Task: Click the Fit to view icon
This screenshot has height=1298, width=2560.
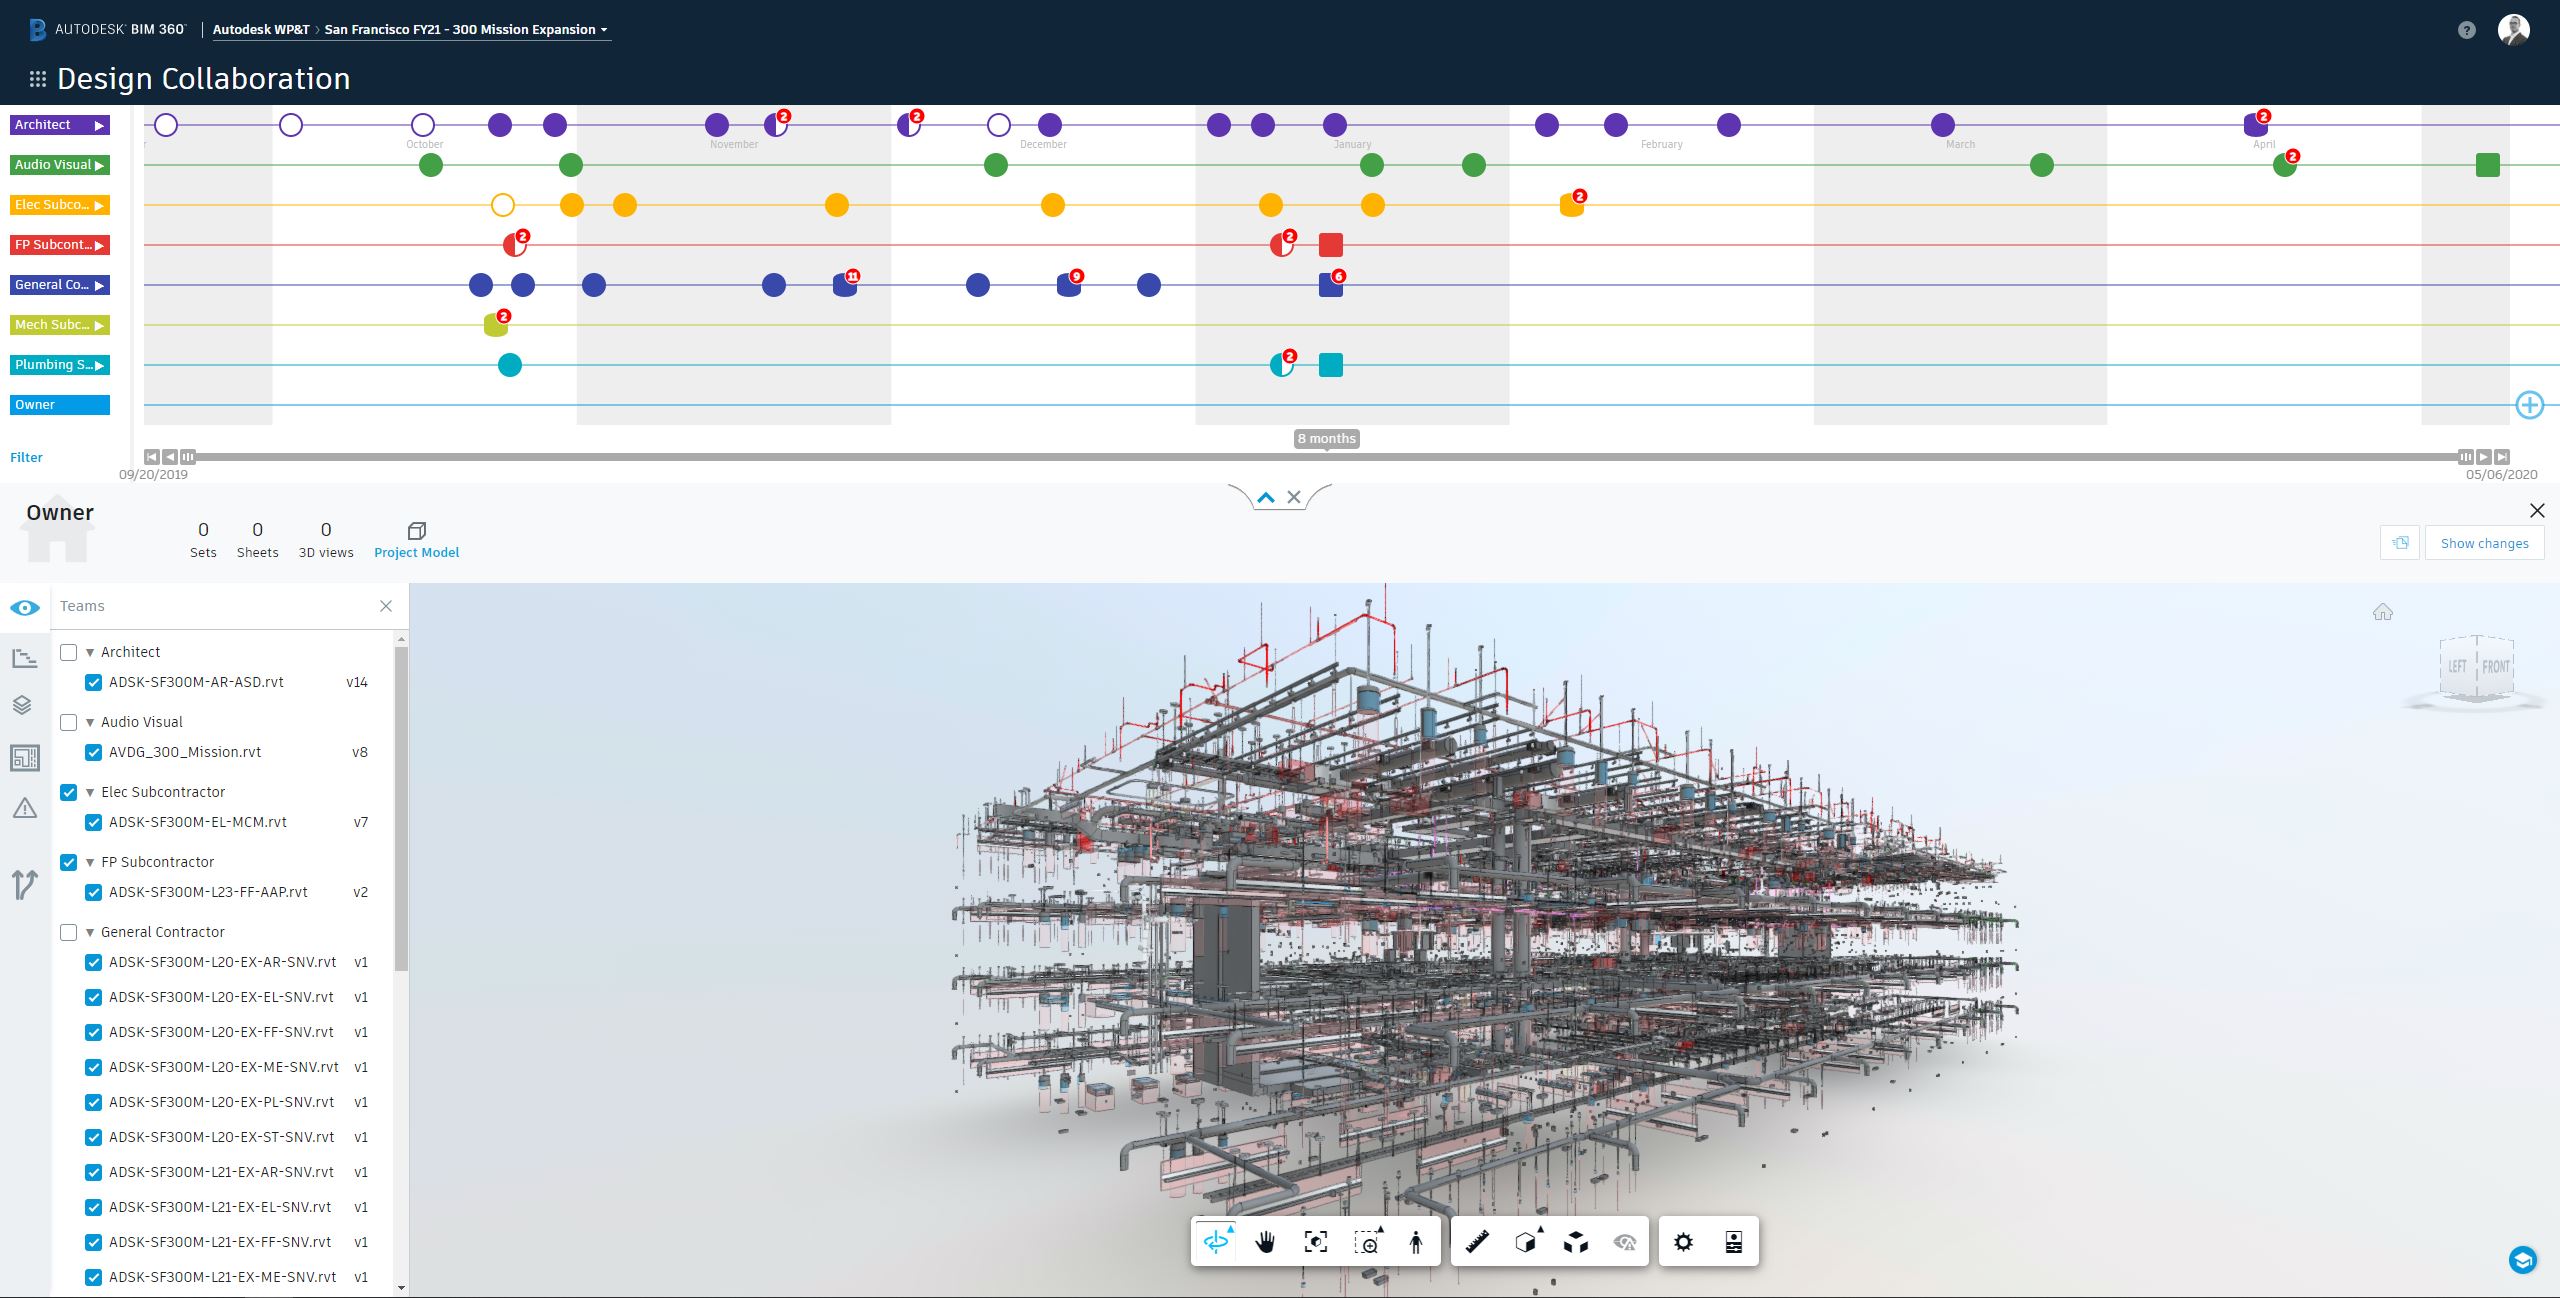Action: click(x=1316, y=1242)
